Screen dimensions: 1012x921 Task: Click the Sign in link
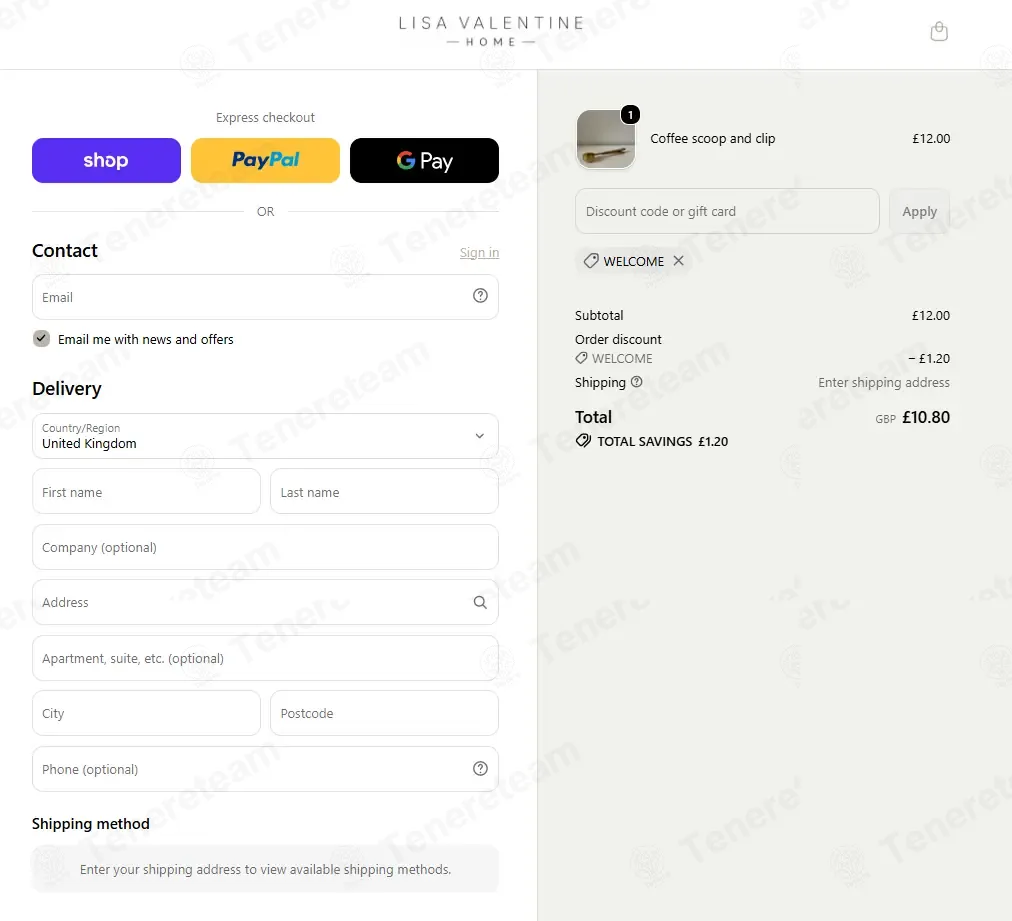[479, 252]
